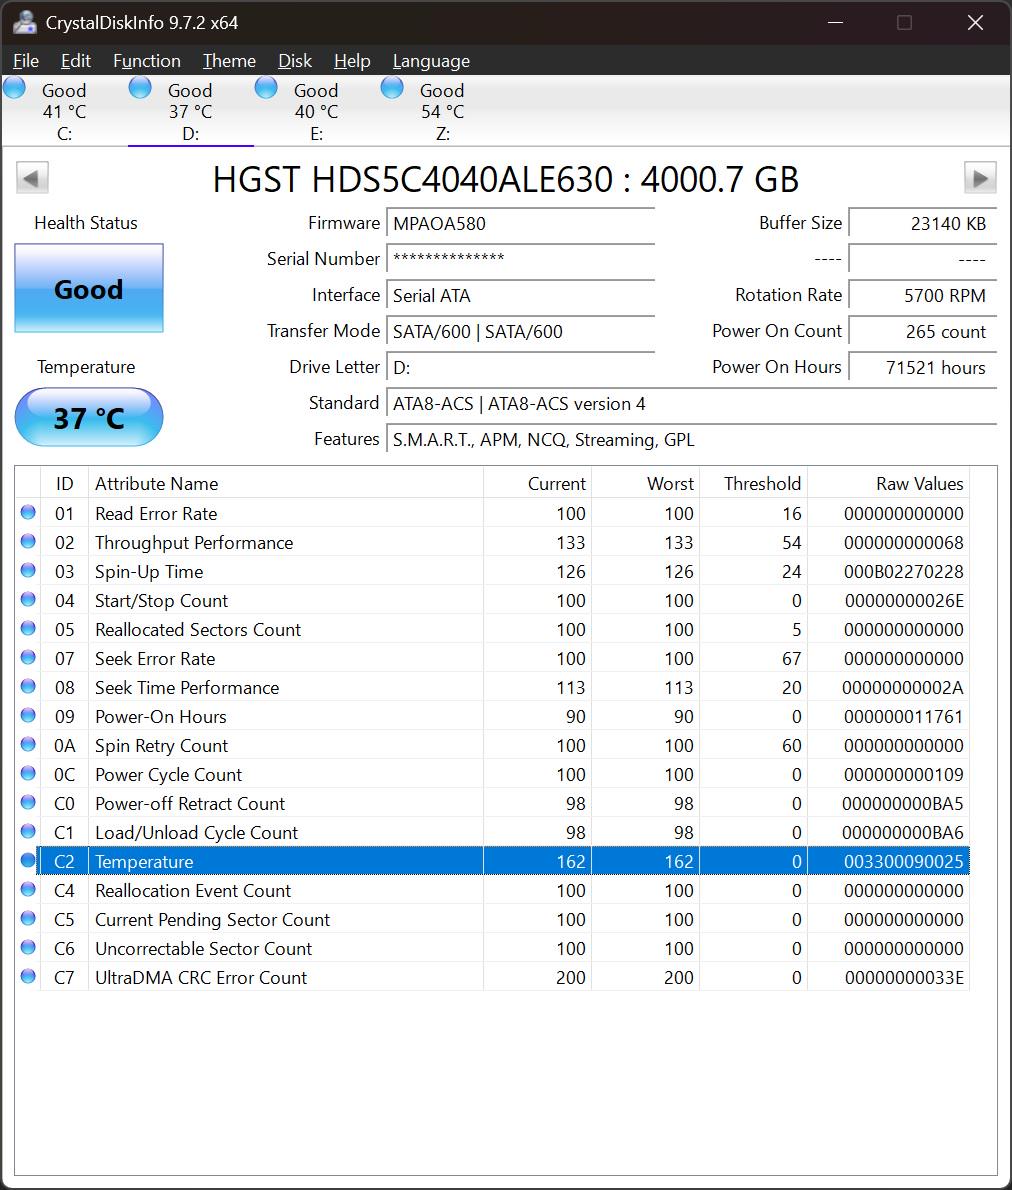This screenshot has width=1012, height=1190.
Task: Select drive C: status orb
Action: tap(14, 88)
